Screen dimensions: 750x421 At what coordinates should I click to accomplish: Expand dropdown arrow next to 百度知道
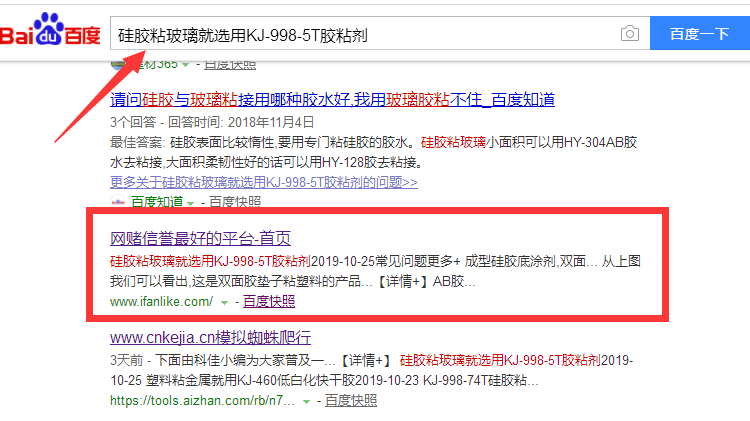(190, 203)
